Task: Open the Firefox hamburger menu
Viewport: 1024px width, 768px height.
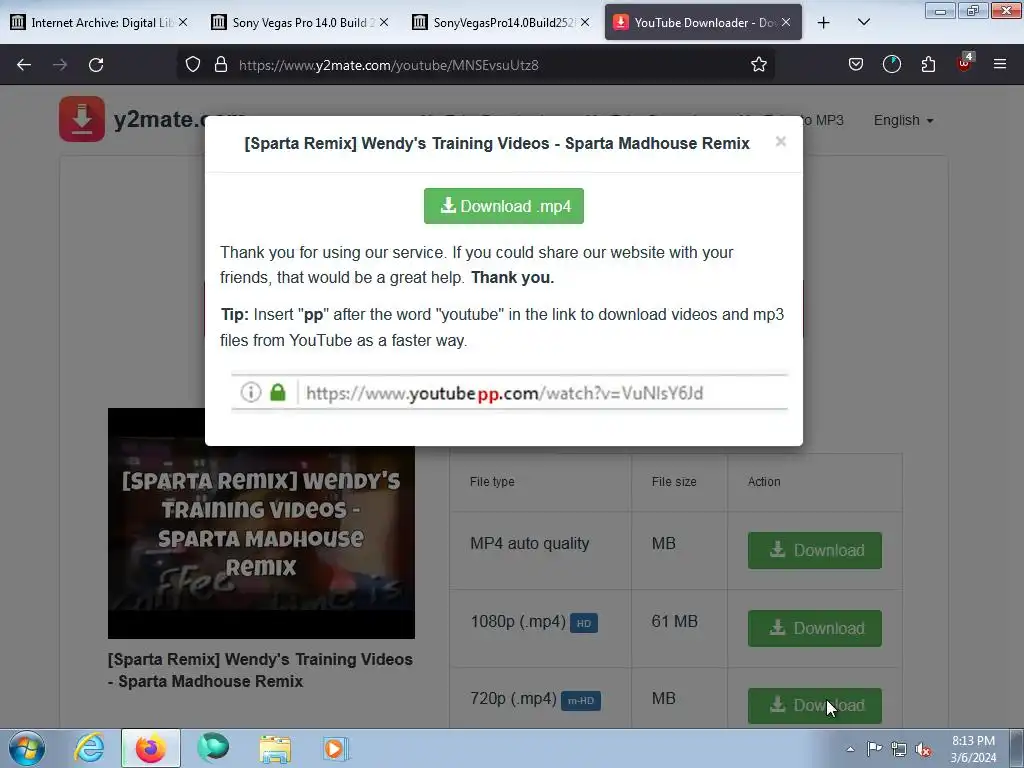Action: (999, 65)
